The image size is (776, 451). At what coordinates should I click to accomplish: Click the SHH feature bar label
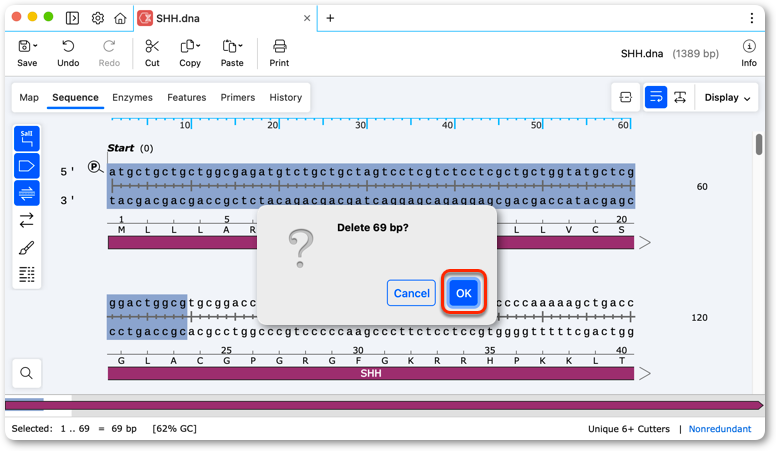point(371,373)
